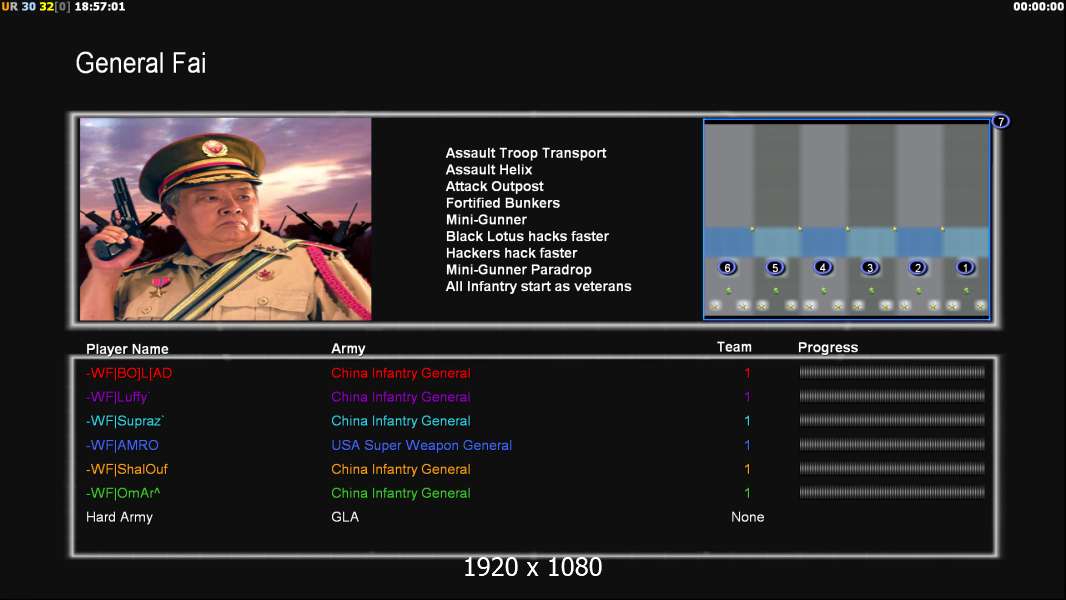The width and height of the screenshot is (1066, 600).
Task: Click "USA Super Weapon General" army entry
Action: pos(422,445)
